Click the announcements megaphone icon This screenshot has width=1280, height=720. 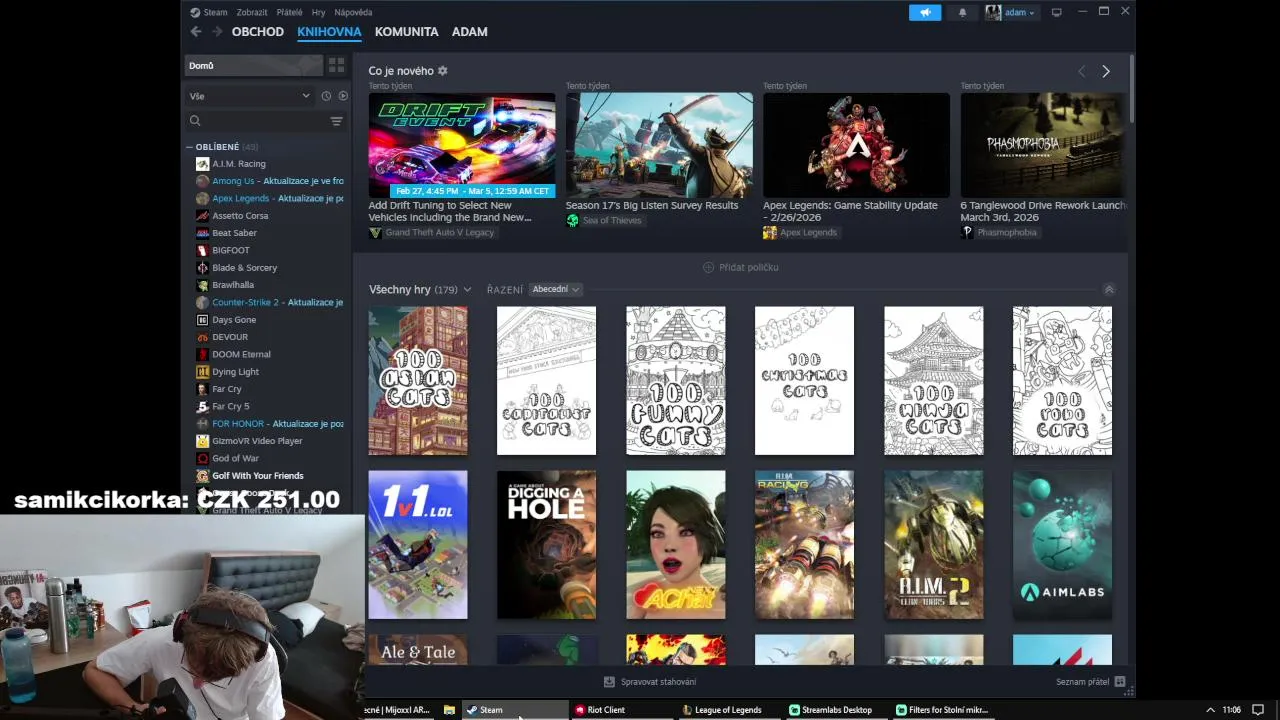[925, 12]
